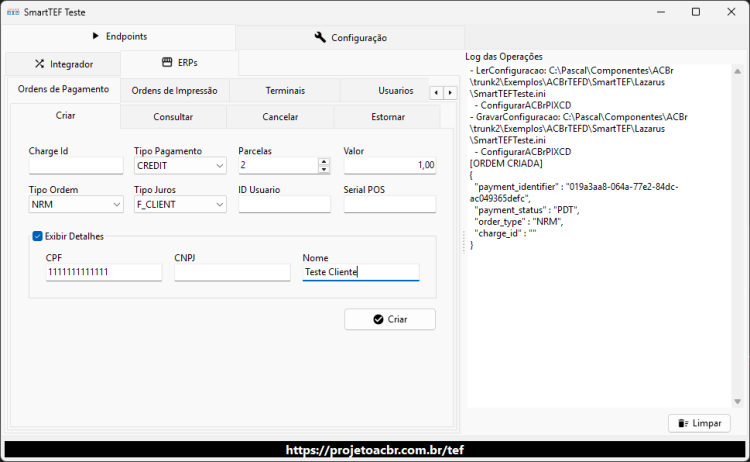This screenshot has width=750, height=462.
Task: Select the Estornar sub-tab
Action: [x=387, y=117]
